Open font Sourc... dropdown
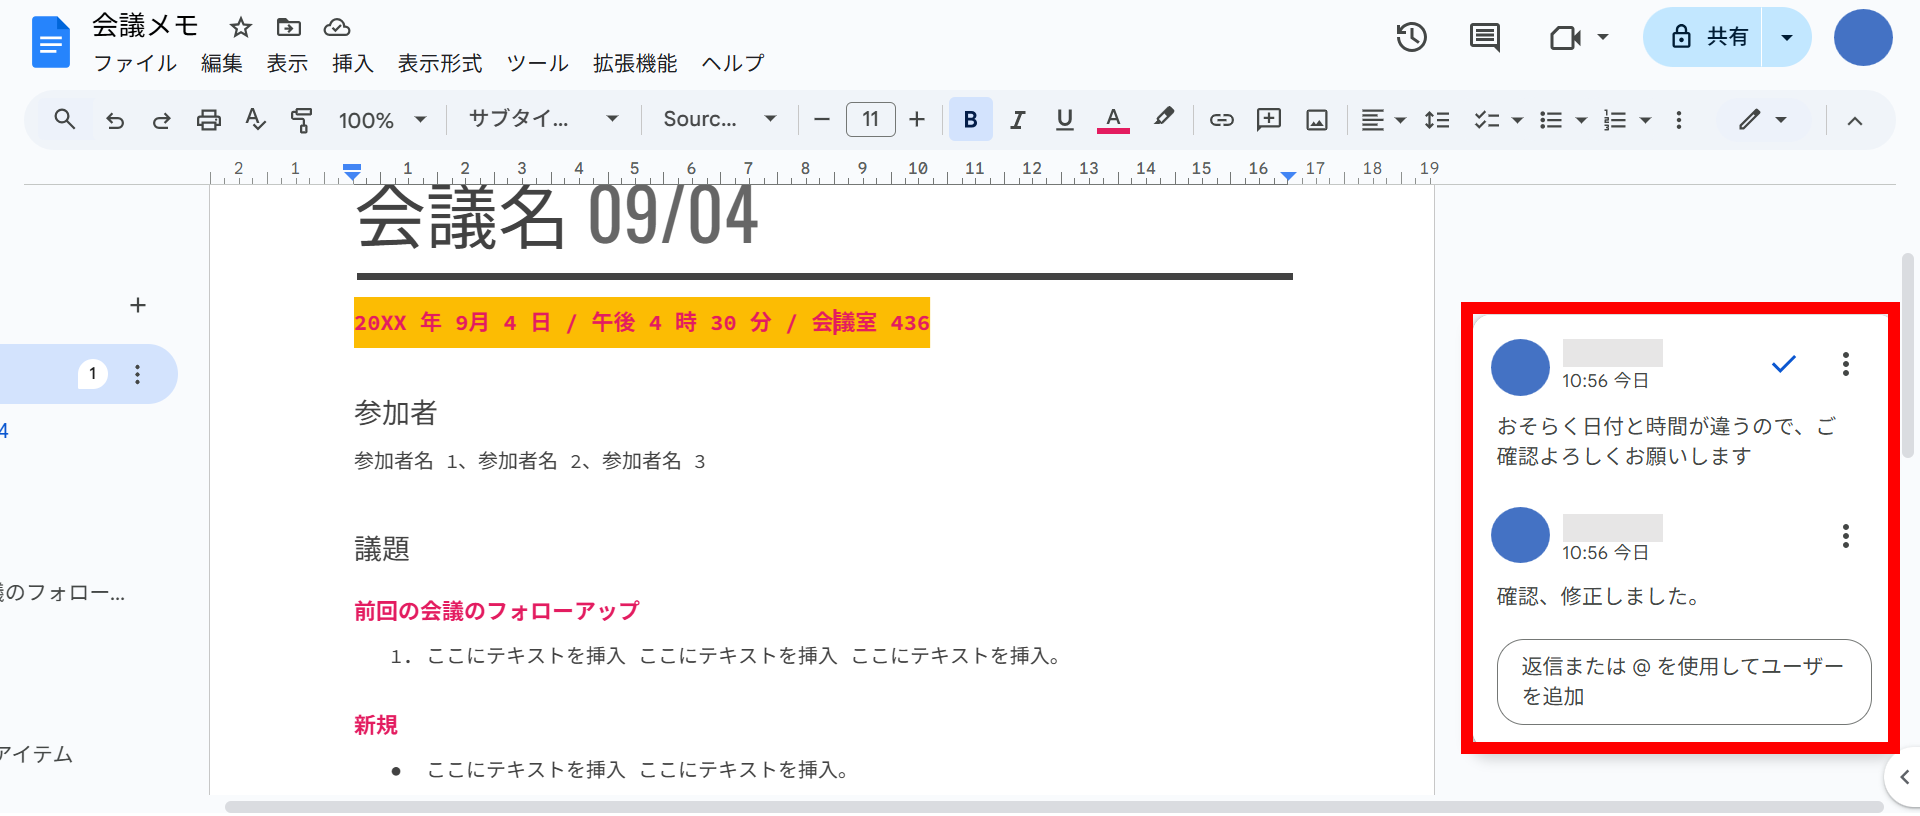1920x816 pixels. 719,119
